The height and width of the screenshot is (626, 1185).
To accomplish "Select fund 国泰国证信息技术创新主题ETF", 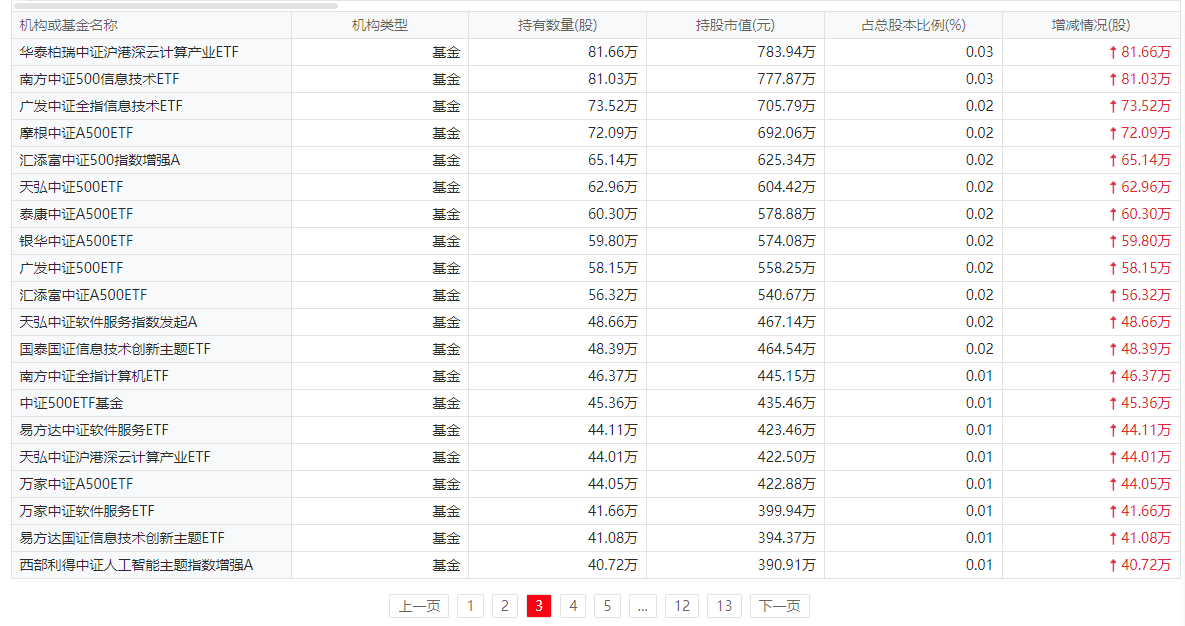I will (115, 349).
